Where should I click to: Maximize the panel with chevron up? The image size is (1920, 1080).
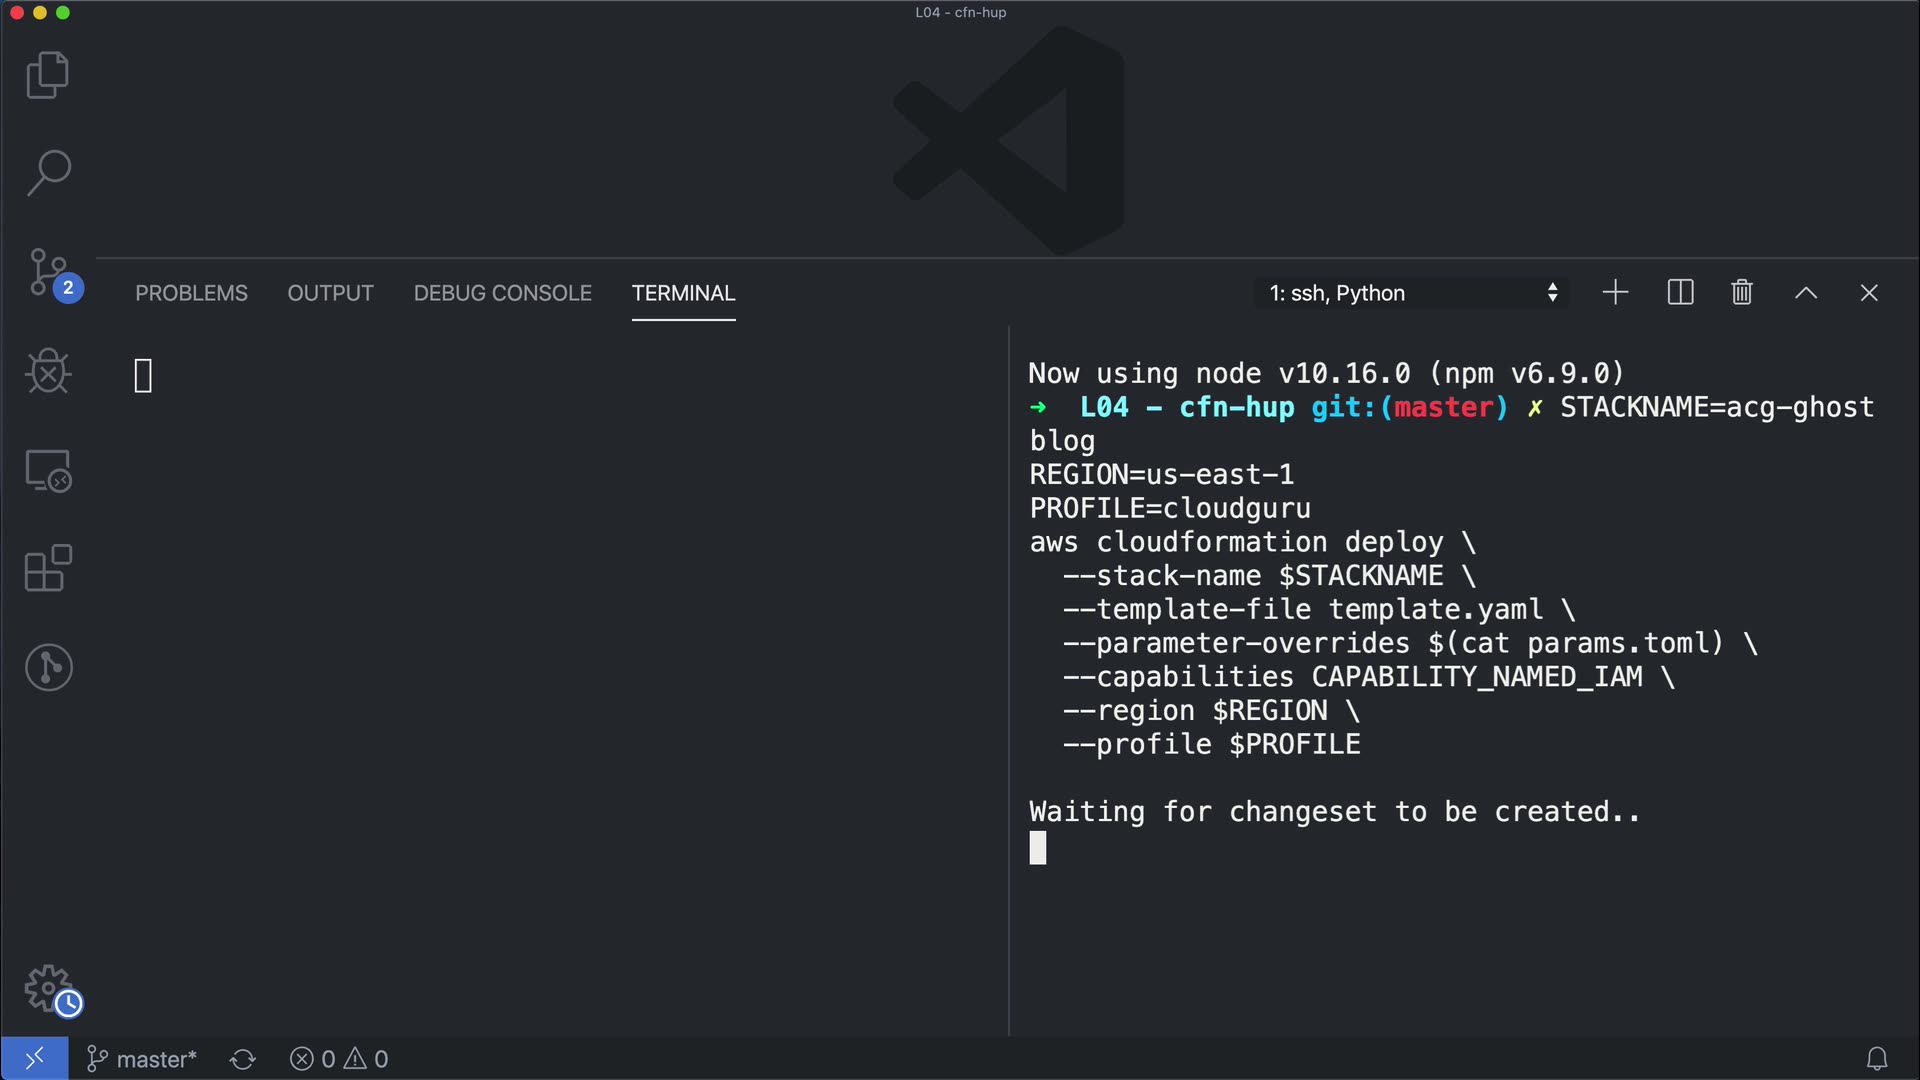coord(1805,293)
